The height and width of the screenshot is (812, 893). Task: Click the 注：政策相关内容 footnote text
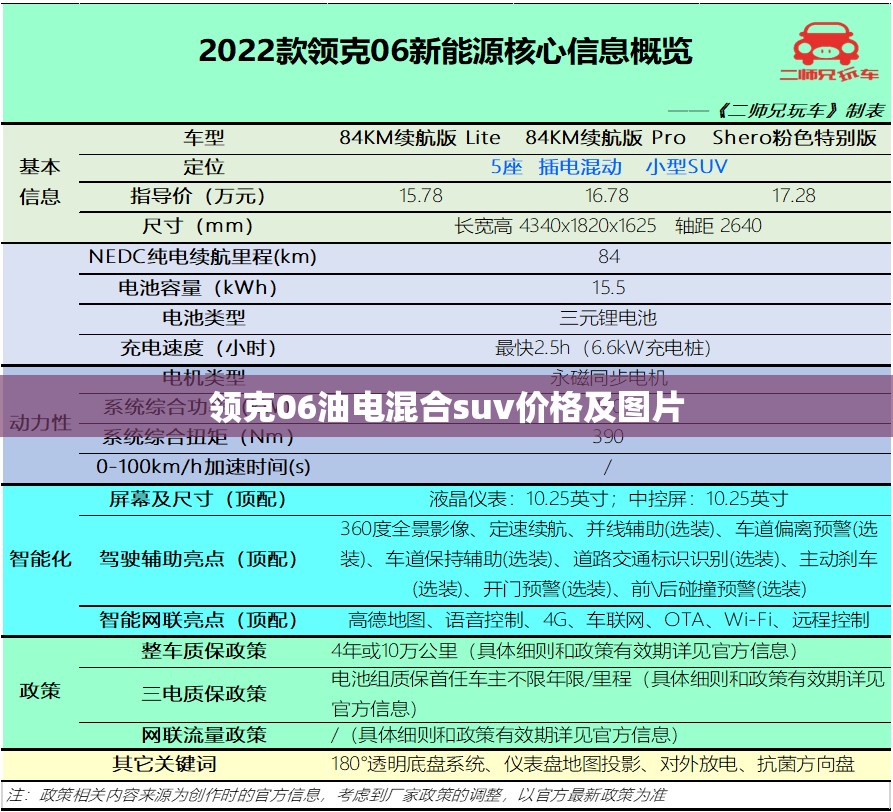point(336,795)
